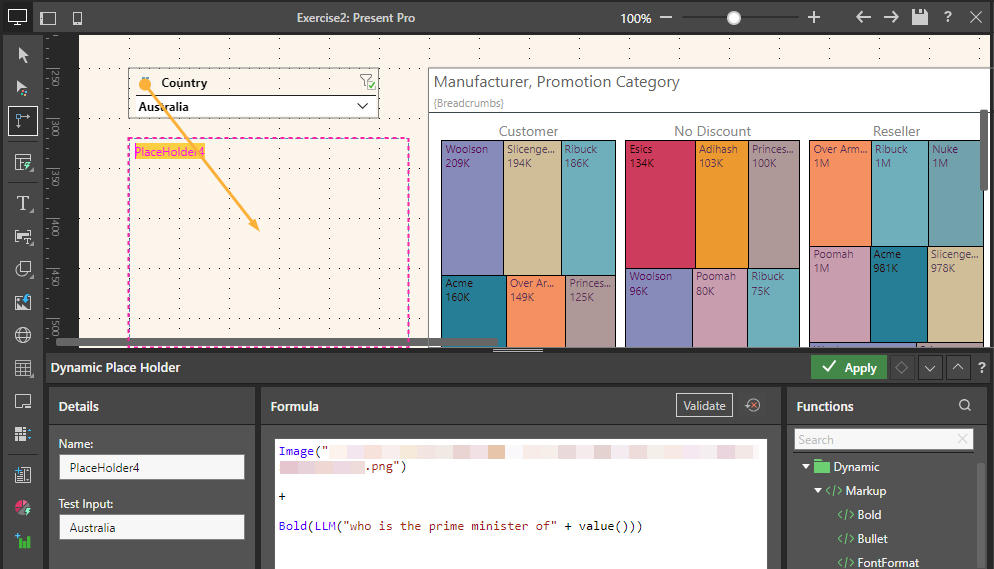Image resolution: width=994 pixels, height=569 pixels.
Task: Collapse the Markup functions node
Action: tap(818, 491)
